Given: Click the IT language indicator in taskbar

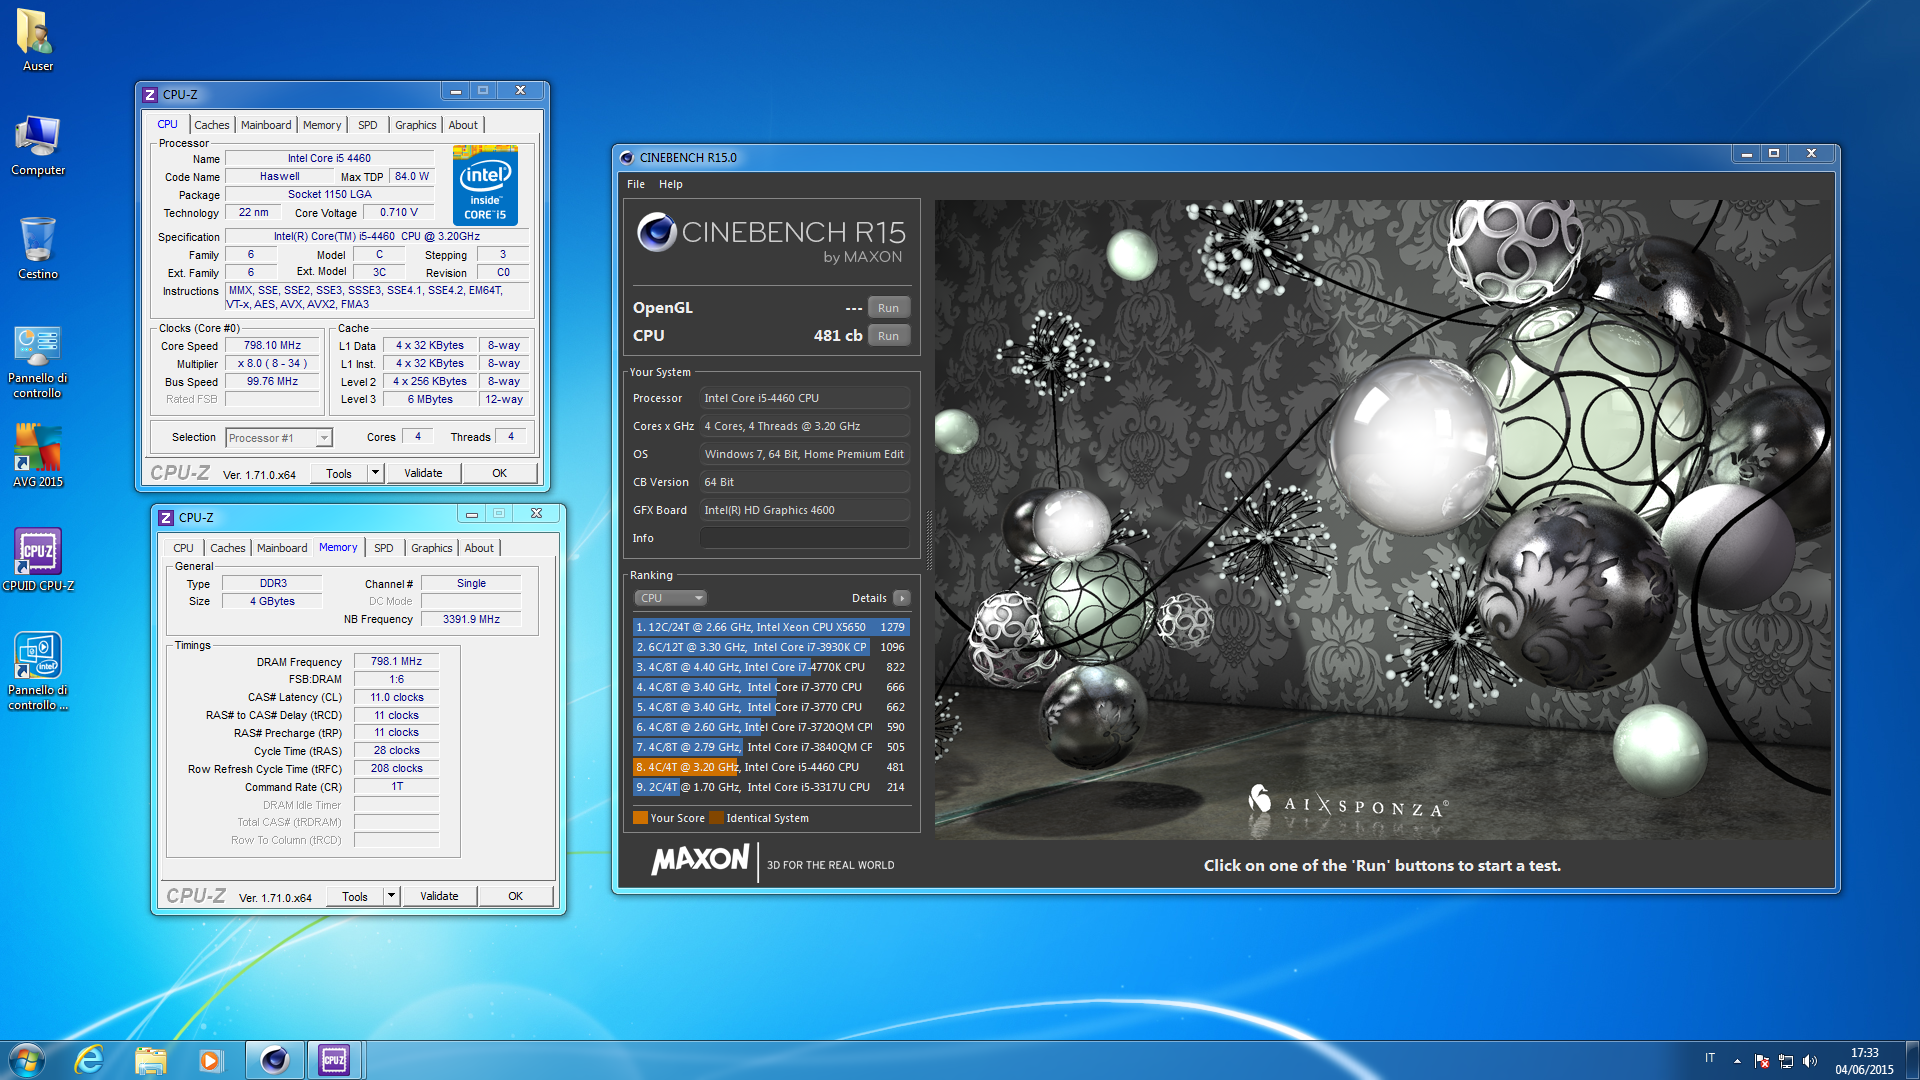Looking at the screenshot, I should point(1710,1058).
